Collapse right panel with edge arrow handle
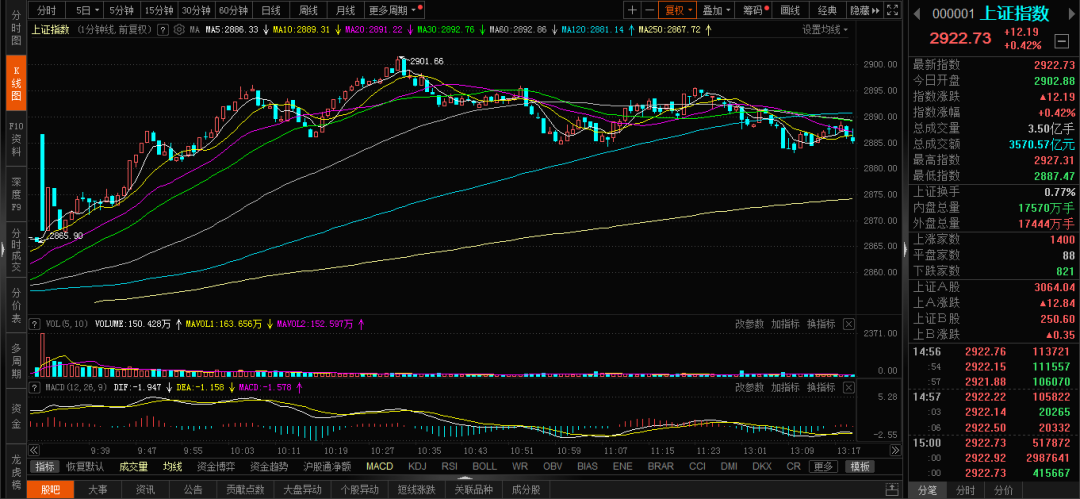Image resolution: width=1080 pixels, height=499 pixels. click(906, 250)
